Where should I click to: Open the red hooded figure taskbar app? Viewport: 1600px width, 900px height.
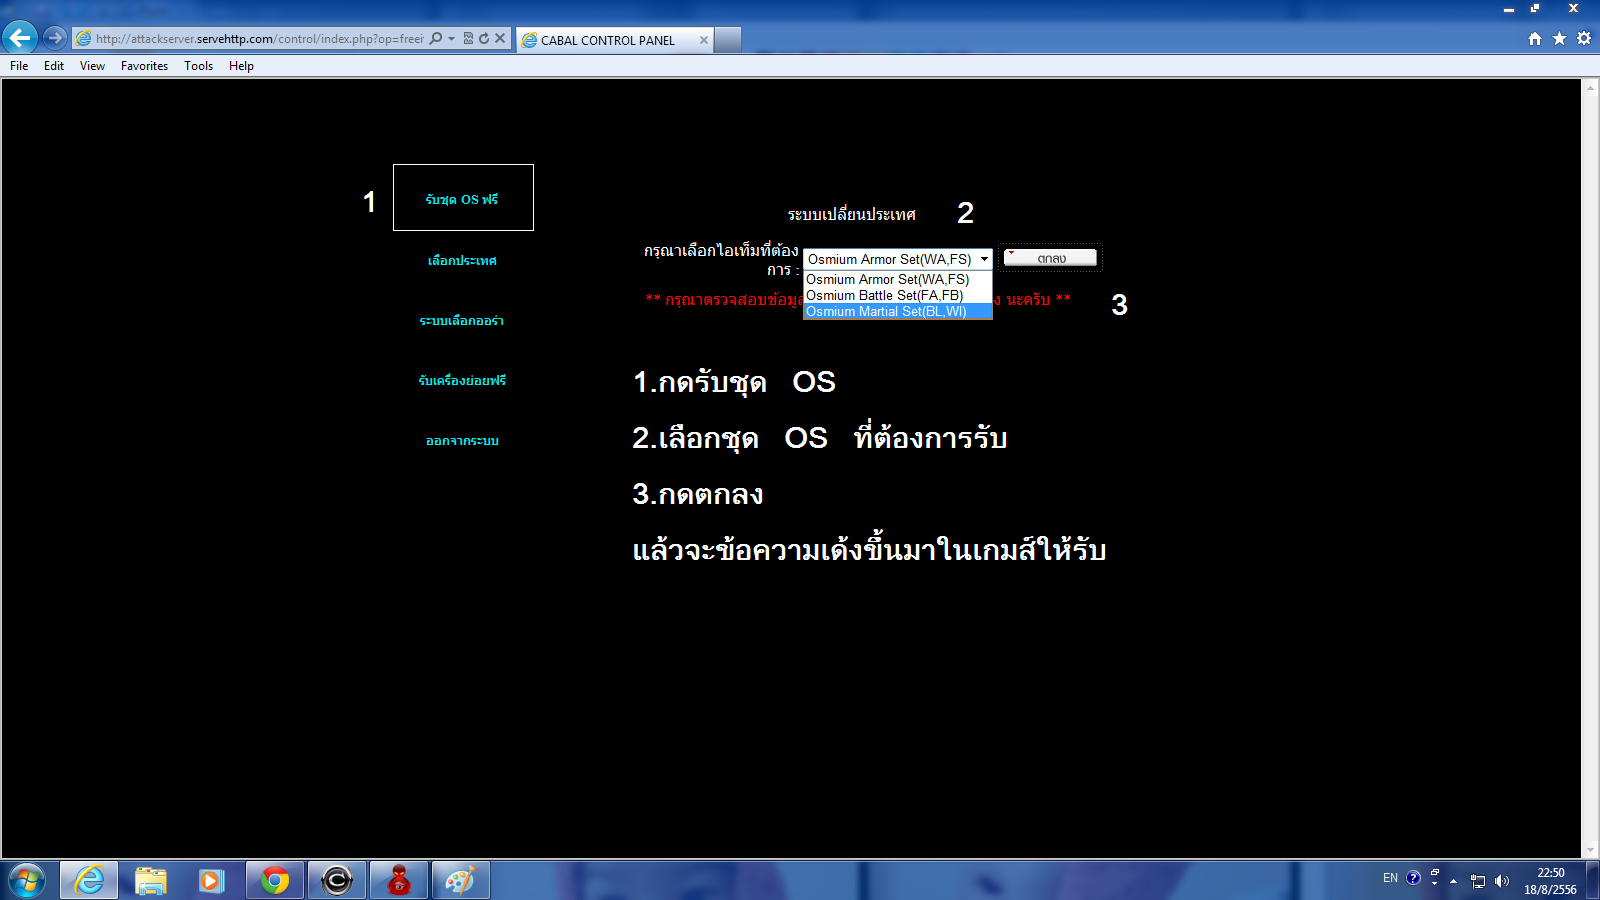(x=399, y=881)
